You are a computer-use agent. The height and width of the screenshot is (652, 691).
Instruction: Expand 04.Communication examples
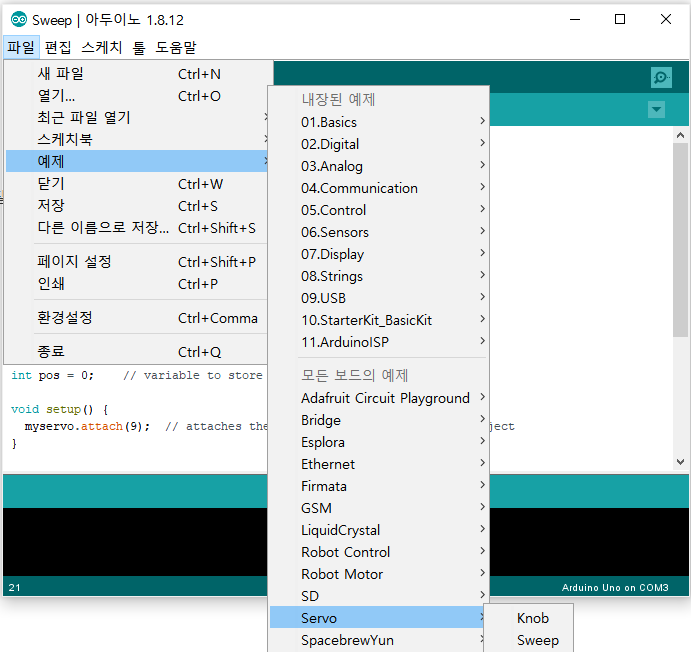point(379,188)
